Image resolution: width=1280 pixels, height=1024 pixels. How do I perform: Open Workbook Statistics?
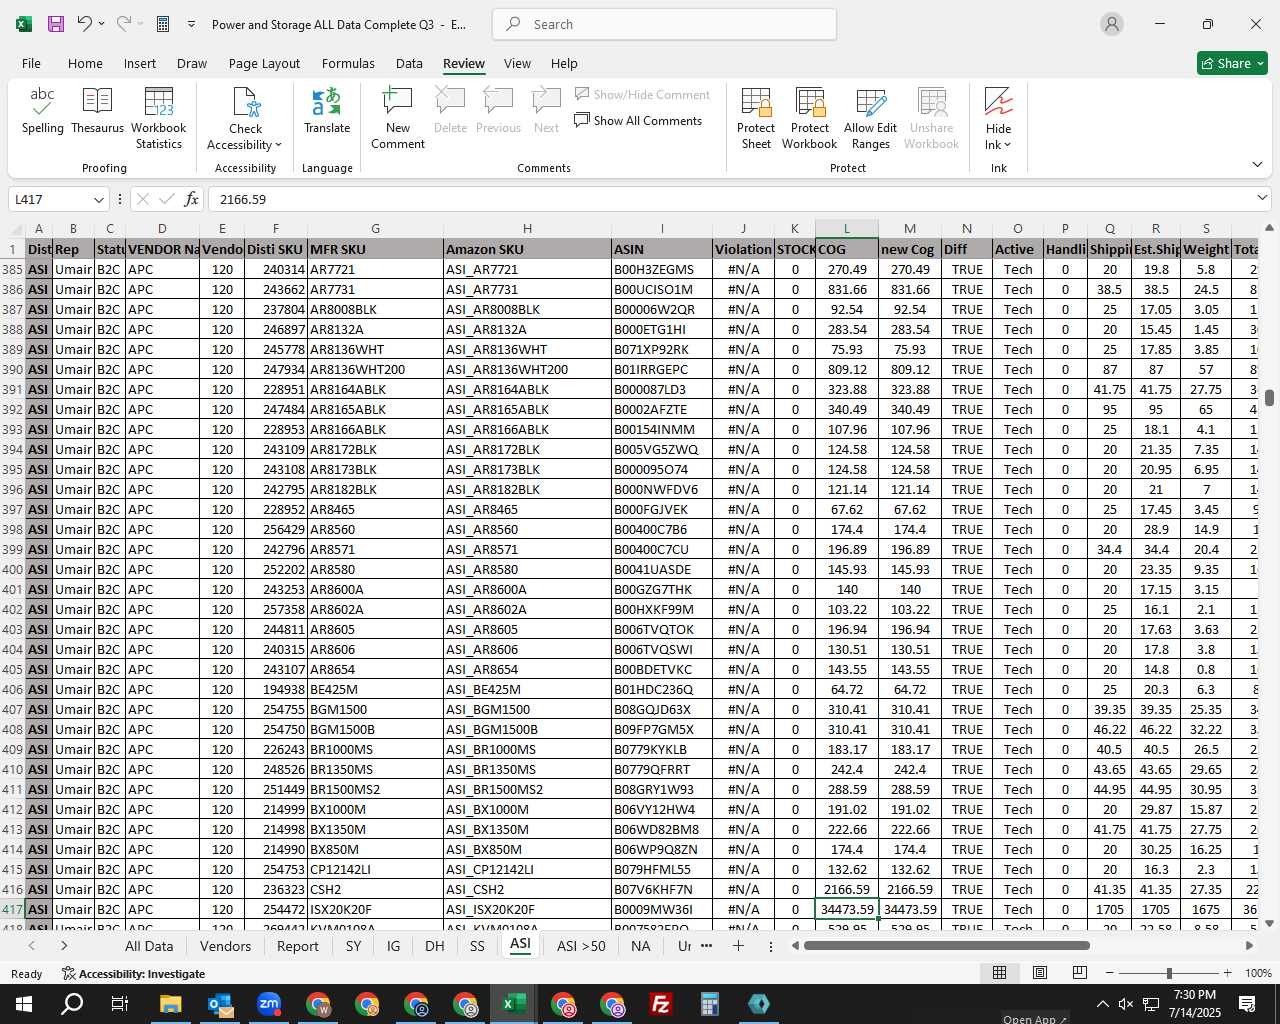(x=159, y=119)
